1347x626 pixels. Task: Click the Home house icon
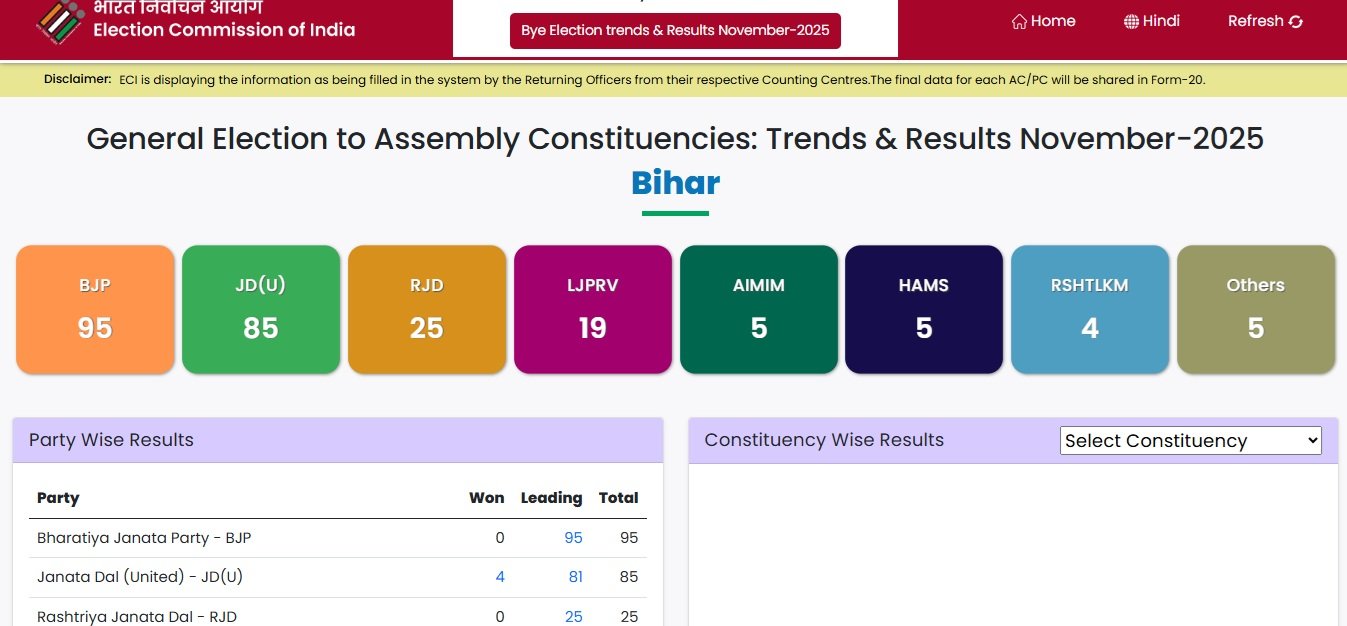tap(1019, 21)
